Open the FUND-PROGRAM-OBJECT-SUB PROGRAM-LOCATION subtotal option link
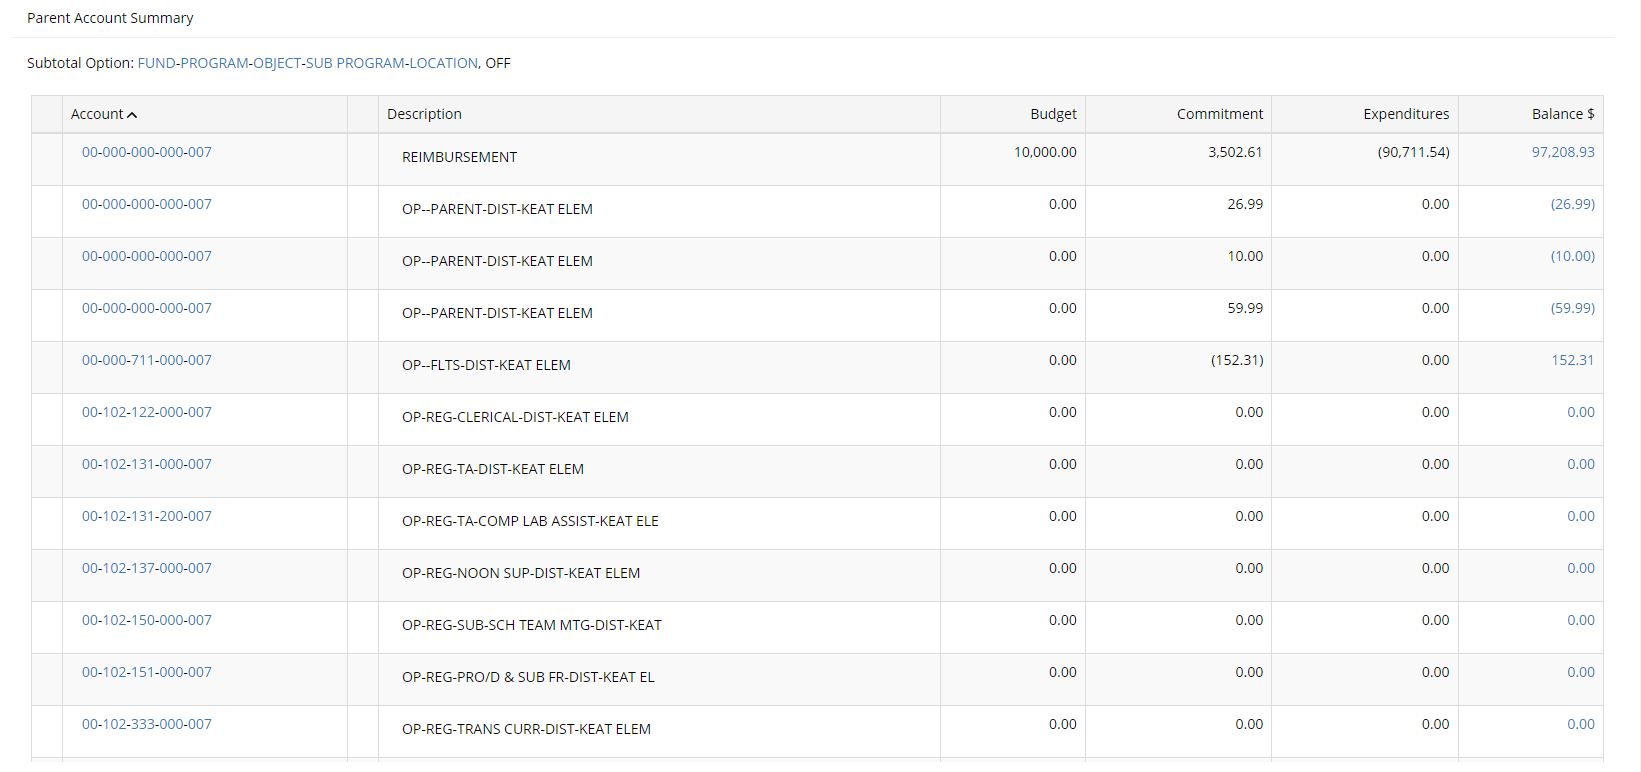 307,63
